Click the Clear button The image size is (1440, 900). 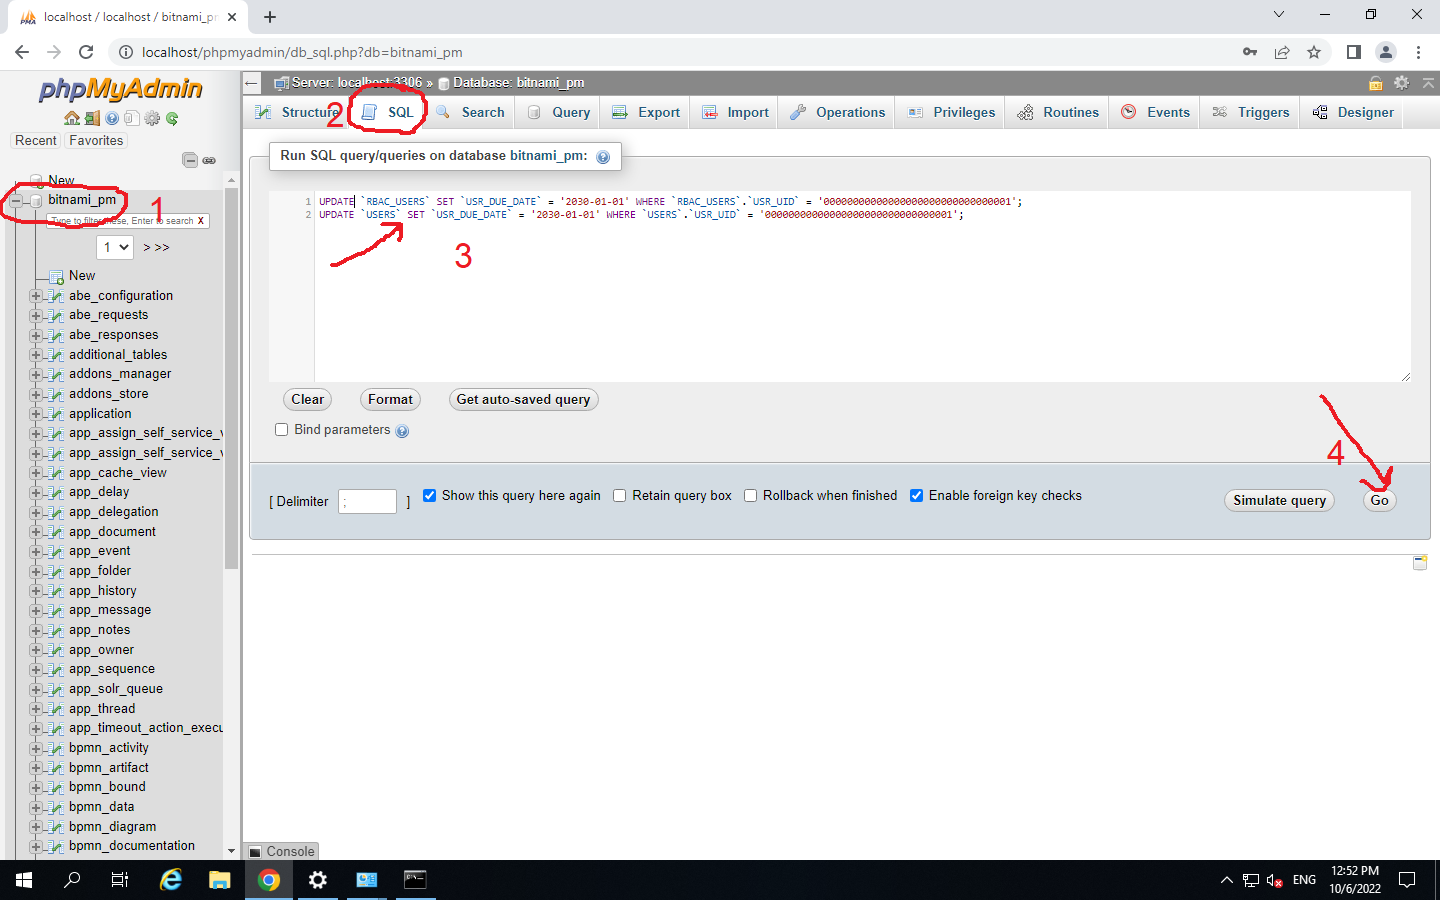pos(307,400)
